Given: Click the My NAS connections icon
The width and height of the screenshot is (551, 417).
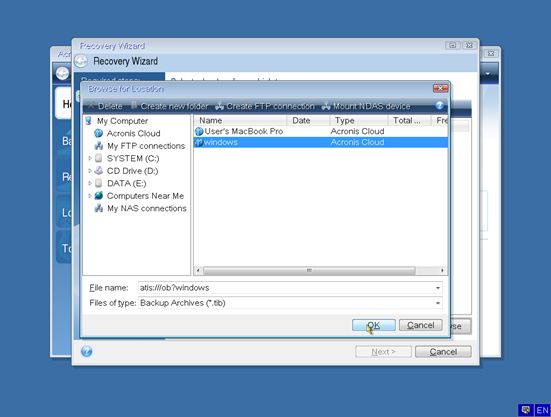Looking at the screenshot, I should tap(99, 208).
